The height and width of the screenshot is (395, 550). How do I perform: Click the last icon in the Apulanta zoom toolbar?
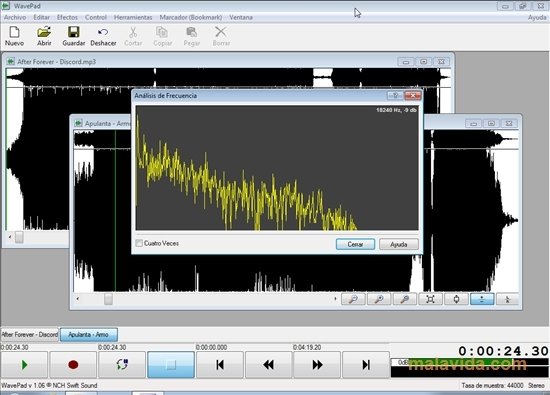coord(507,299)
